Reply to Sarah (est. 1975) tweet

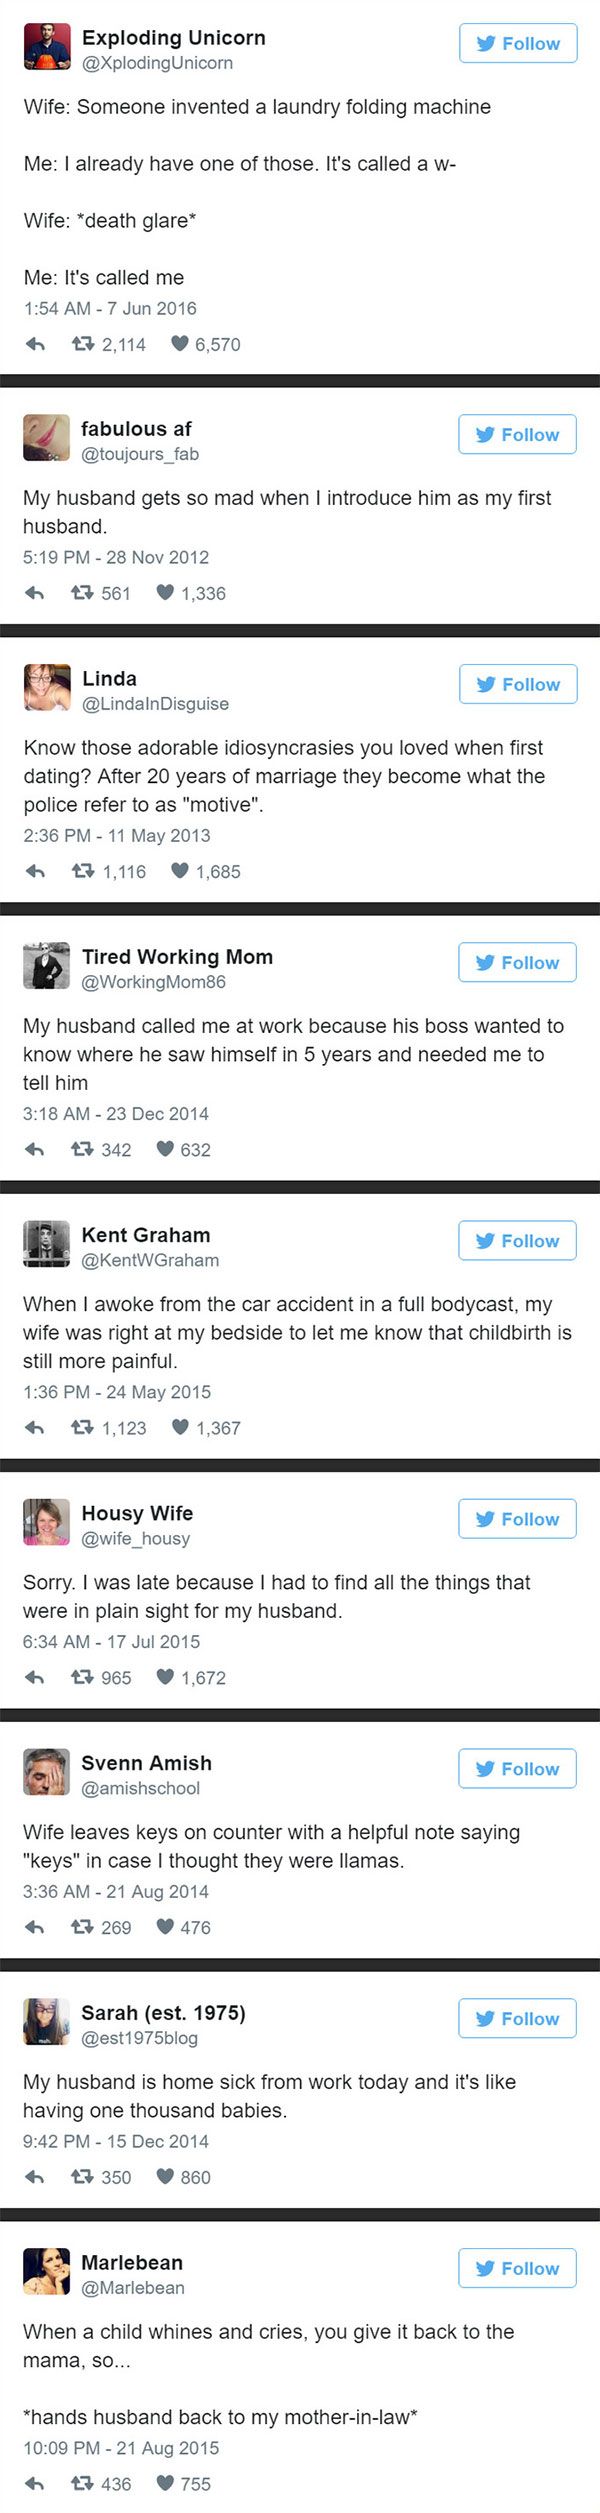[35, 2177]
